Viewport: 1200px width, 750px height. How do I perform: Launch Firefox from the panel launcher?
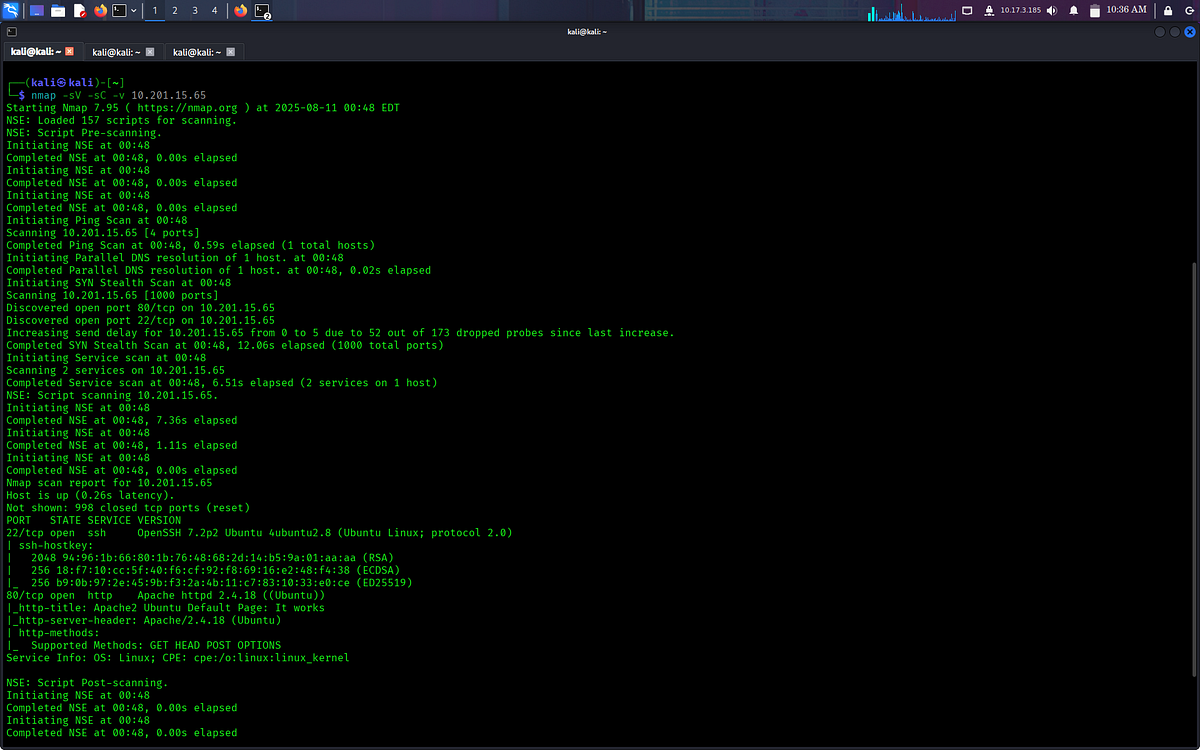click(100, 11)
